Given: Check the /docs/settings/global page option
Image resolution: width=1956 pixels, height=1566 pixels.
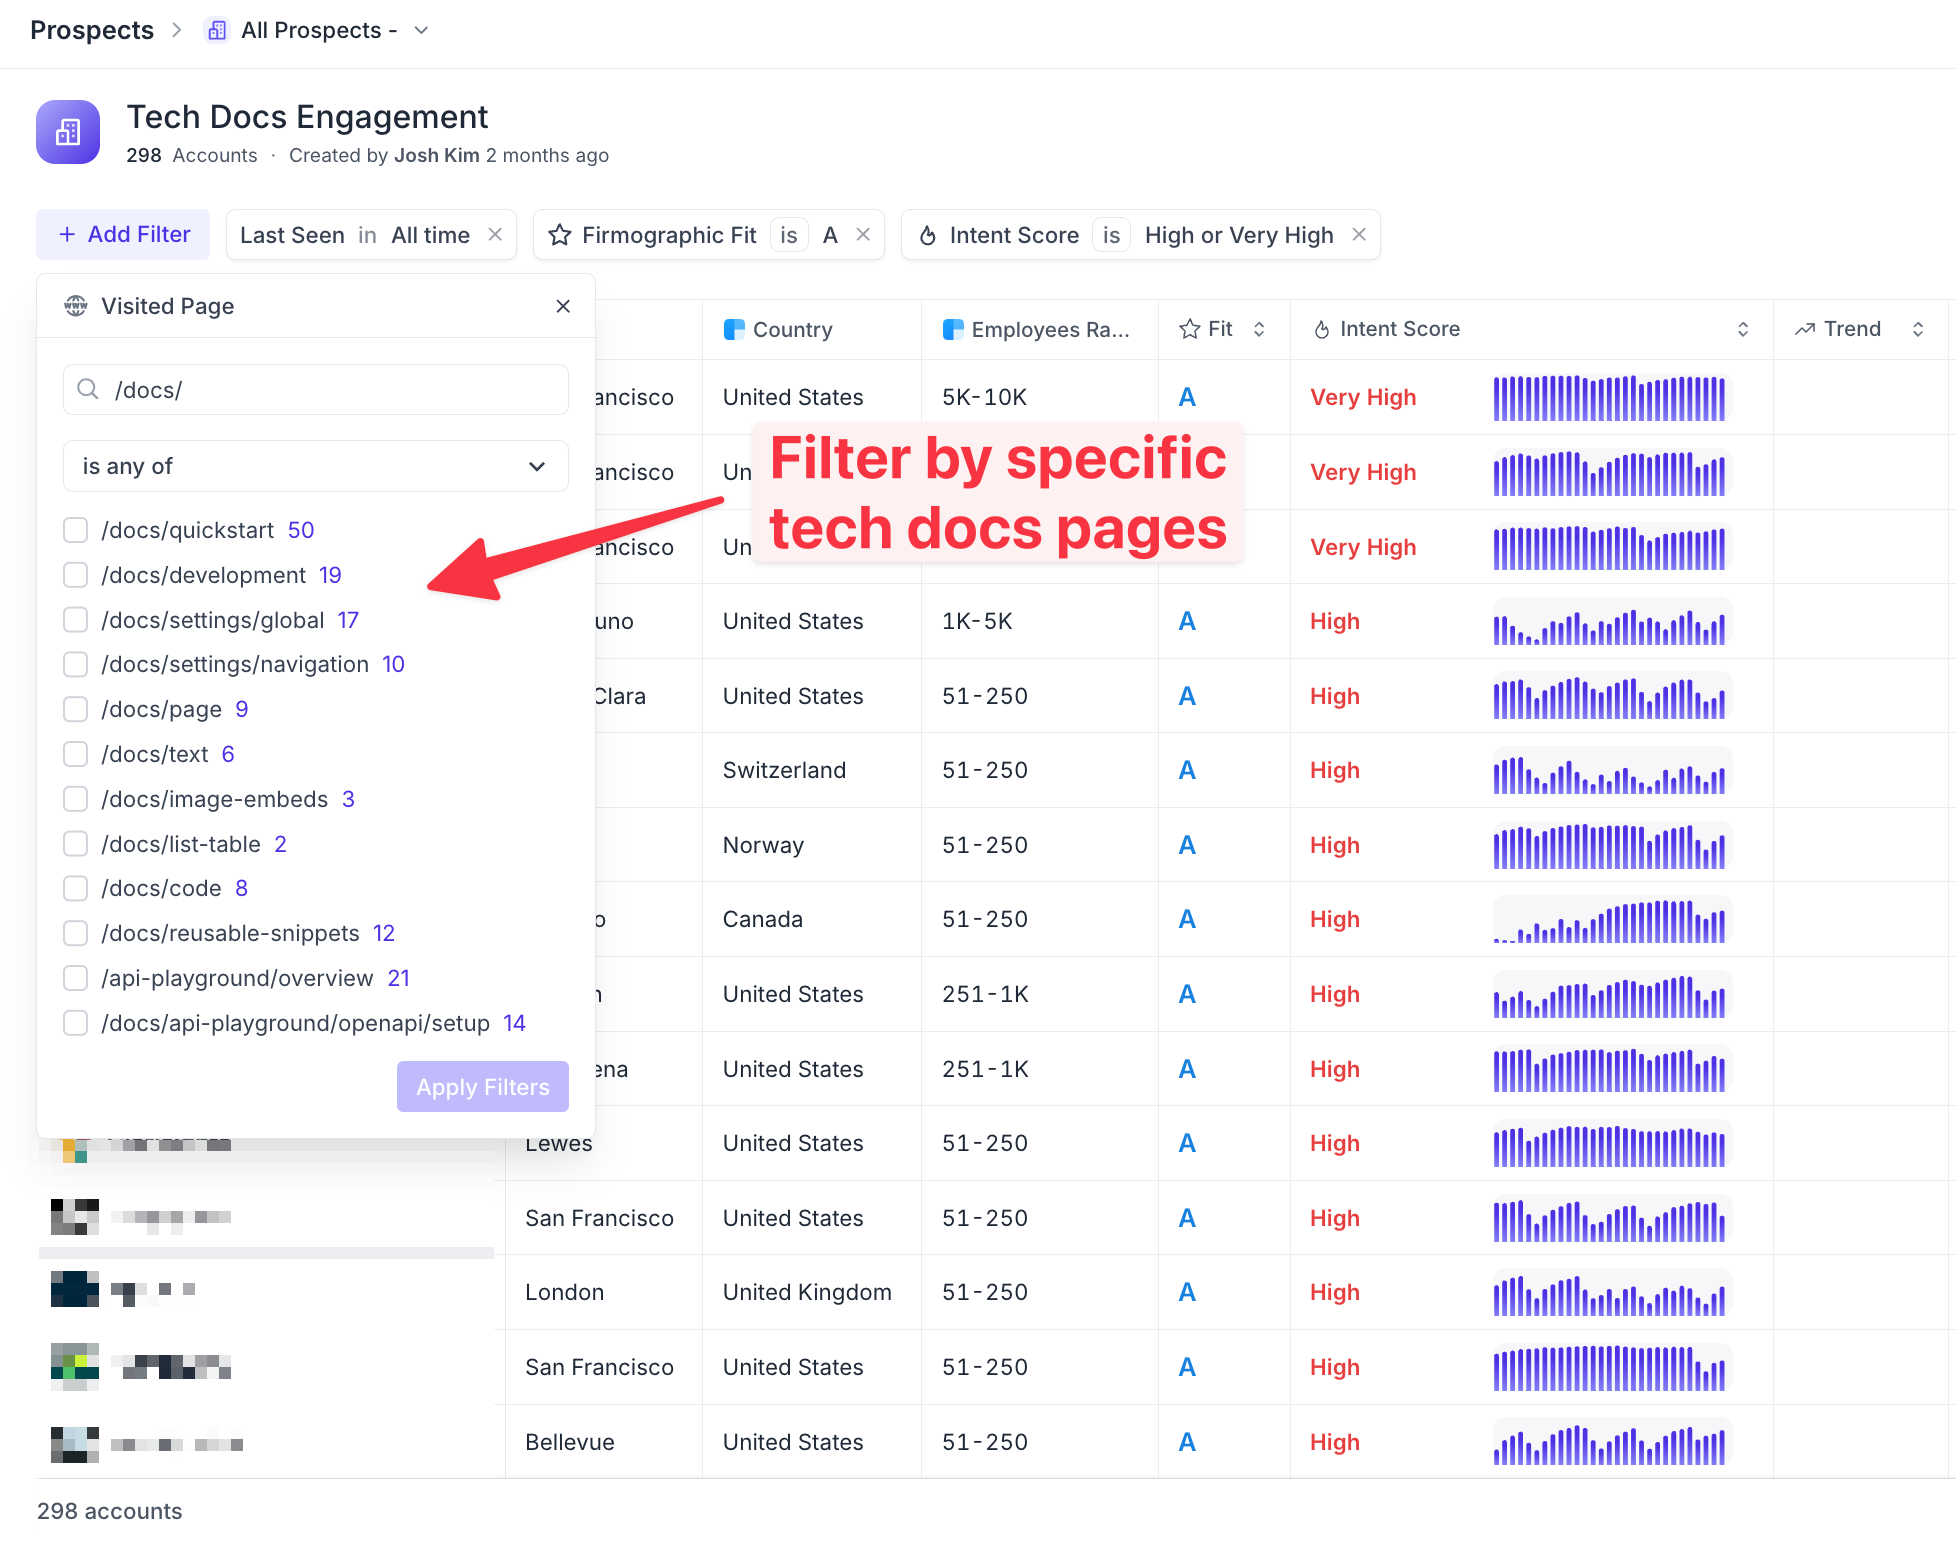Looking at the screenshot, I should click(x=76, y=620).
